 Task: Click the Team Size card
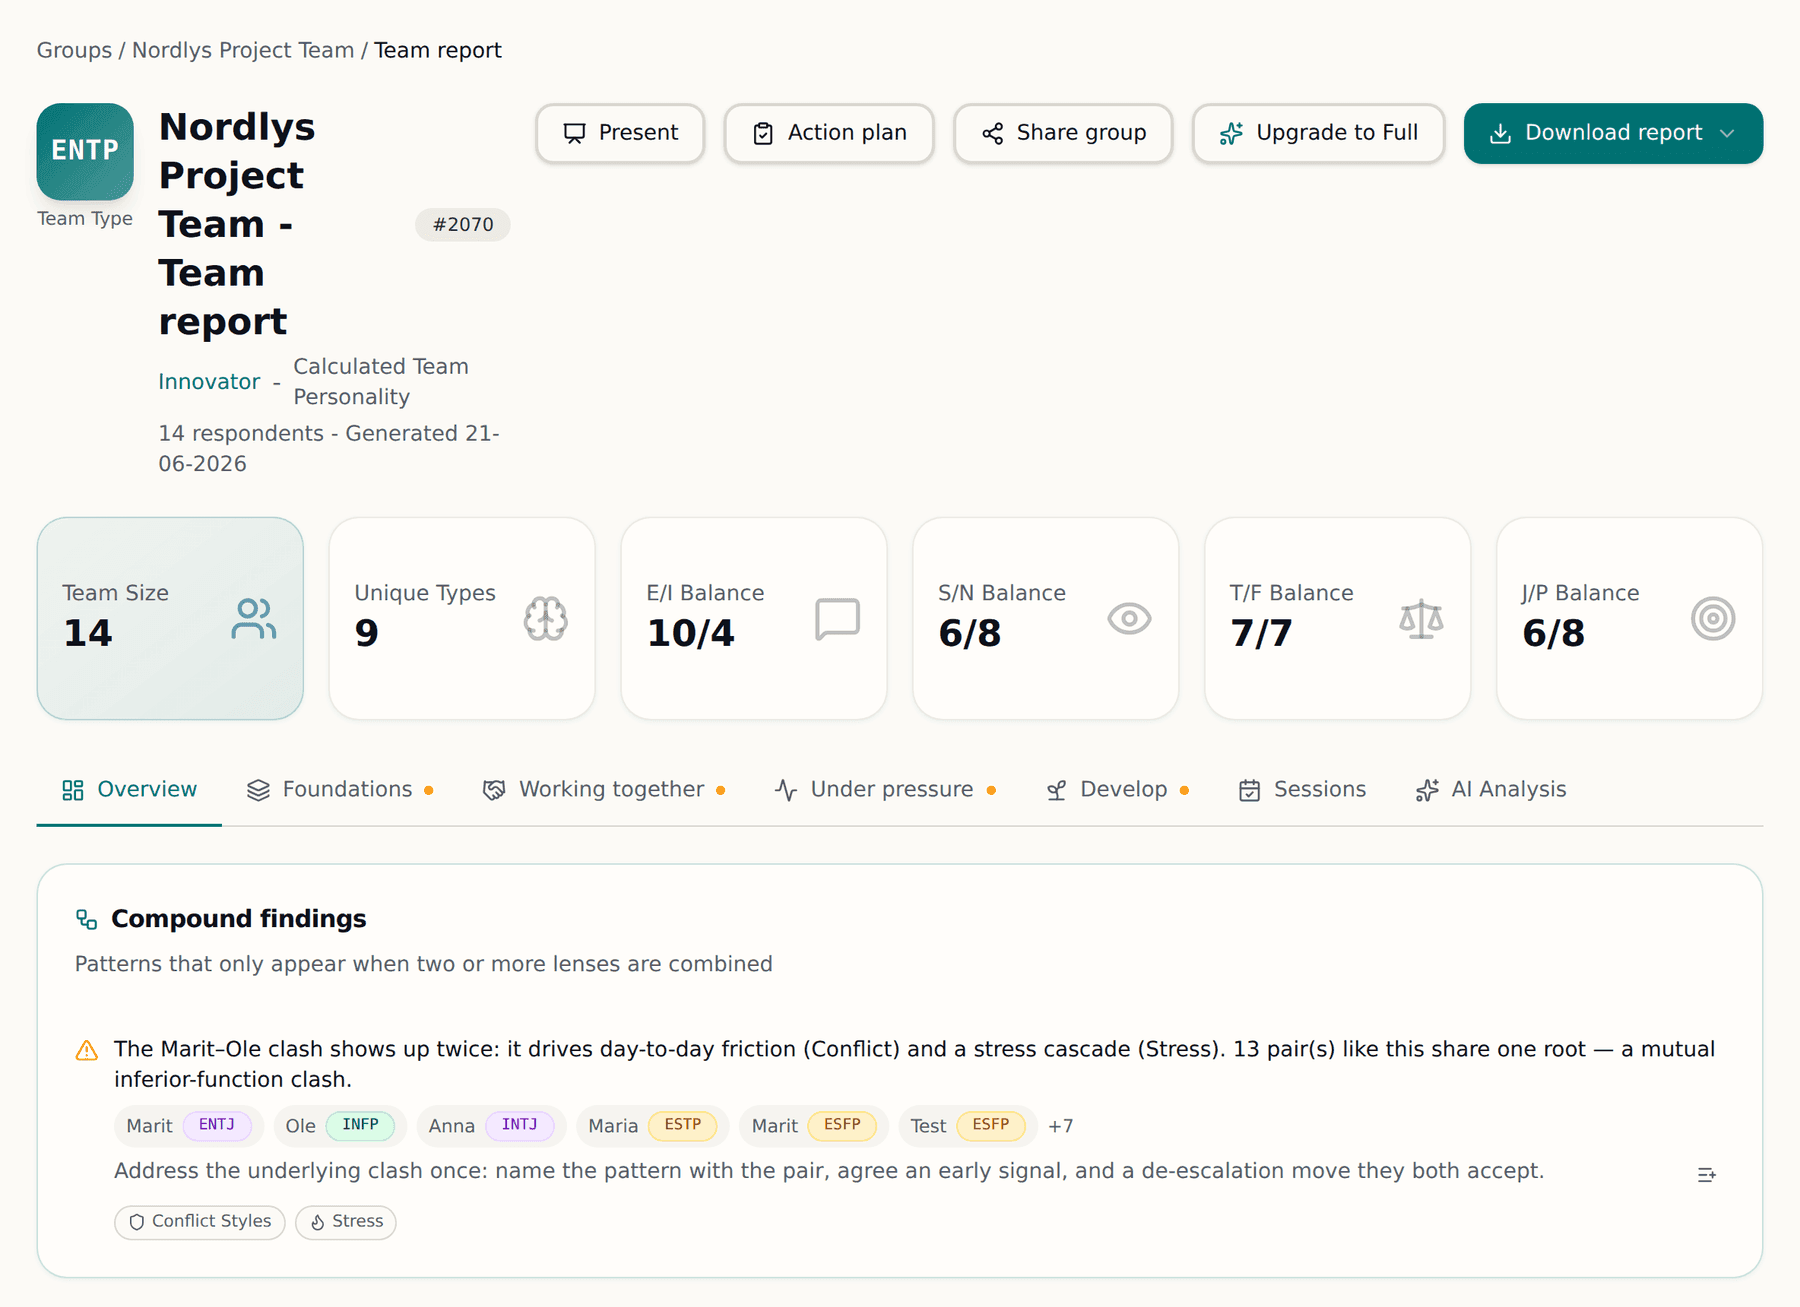click(170, 619)
